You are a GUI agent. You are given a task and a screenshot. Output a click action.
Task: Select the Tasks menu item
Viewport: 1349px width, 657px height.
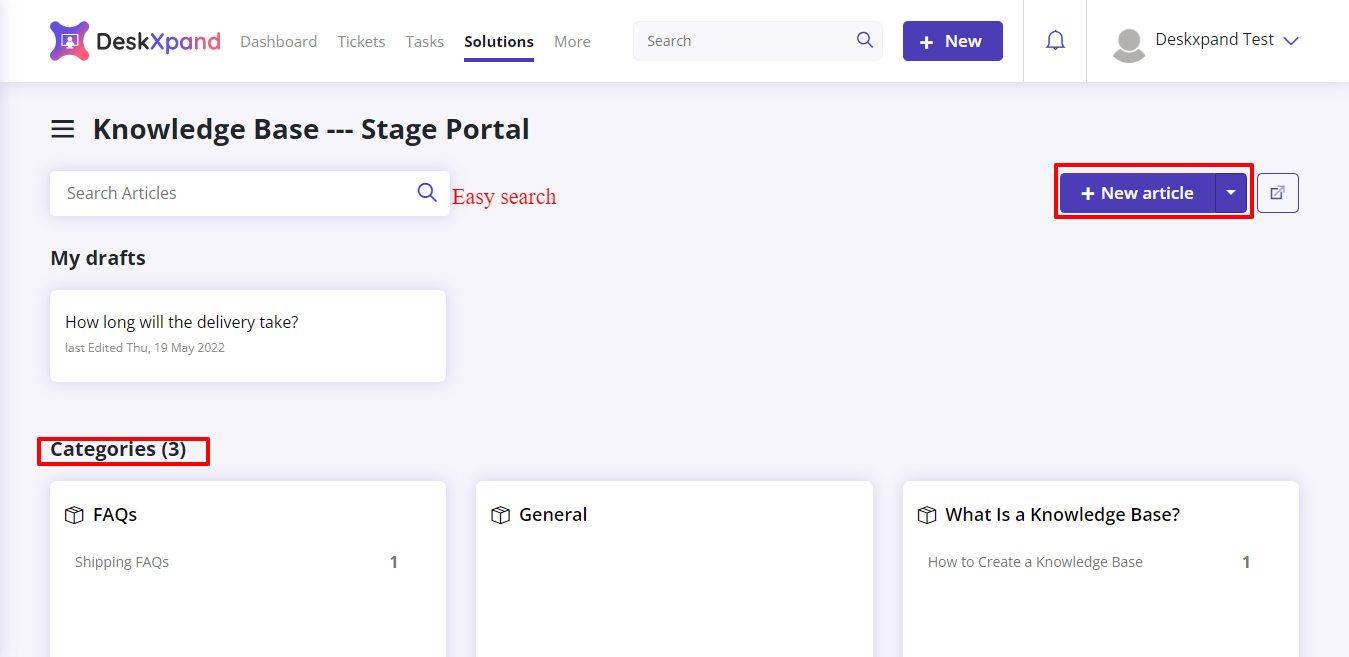424,41
